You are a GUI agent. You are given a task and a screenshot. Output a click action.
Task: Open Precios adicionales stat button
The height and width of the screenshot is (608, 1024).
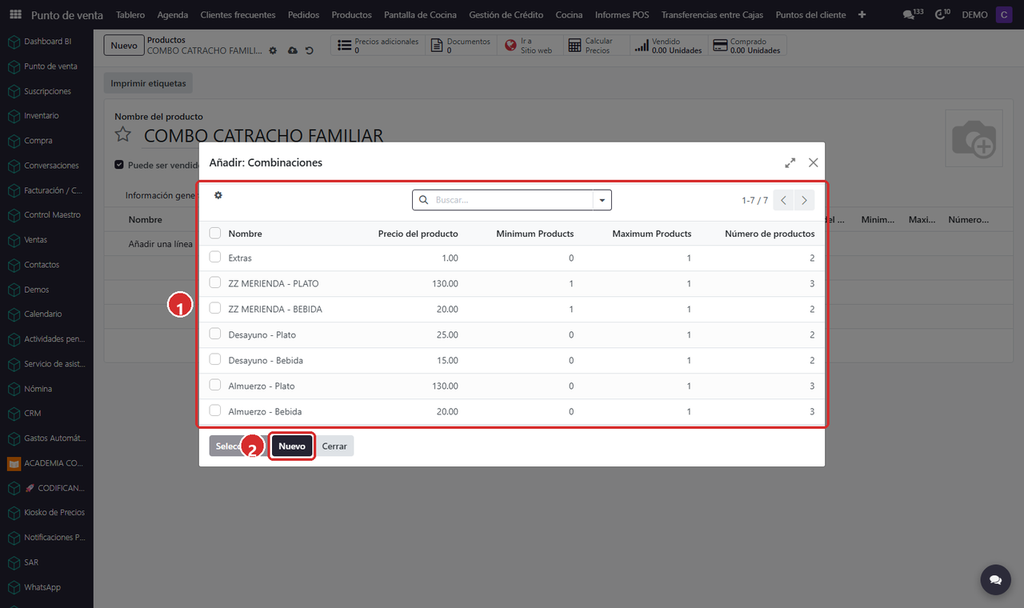(x=378, y=45)
